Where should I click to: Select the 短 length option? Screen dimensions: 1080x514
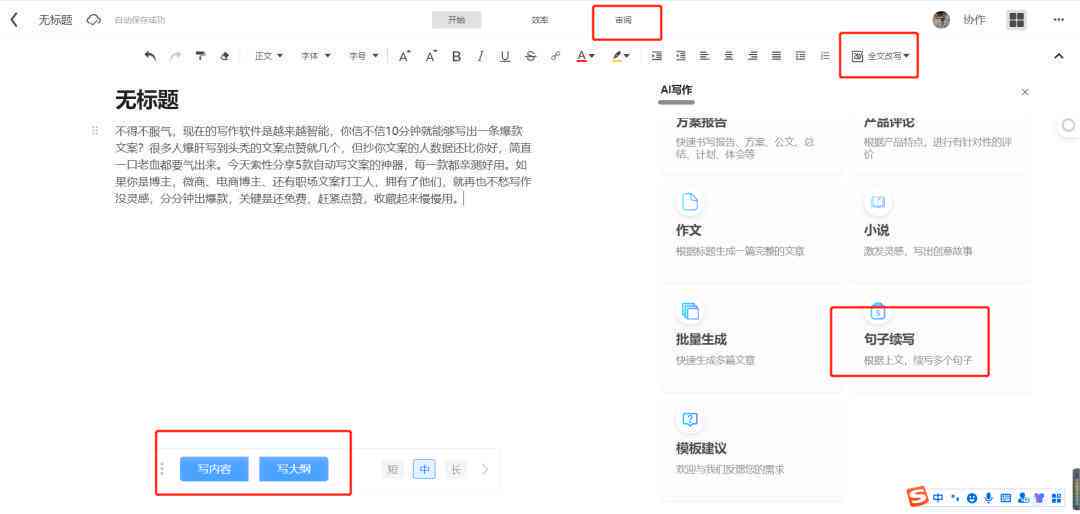[x=393, y=470]
